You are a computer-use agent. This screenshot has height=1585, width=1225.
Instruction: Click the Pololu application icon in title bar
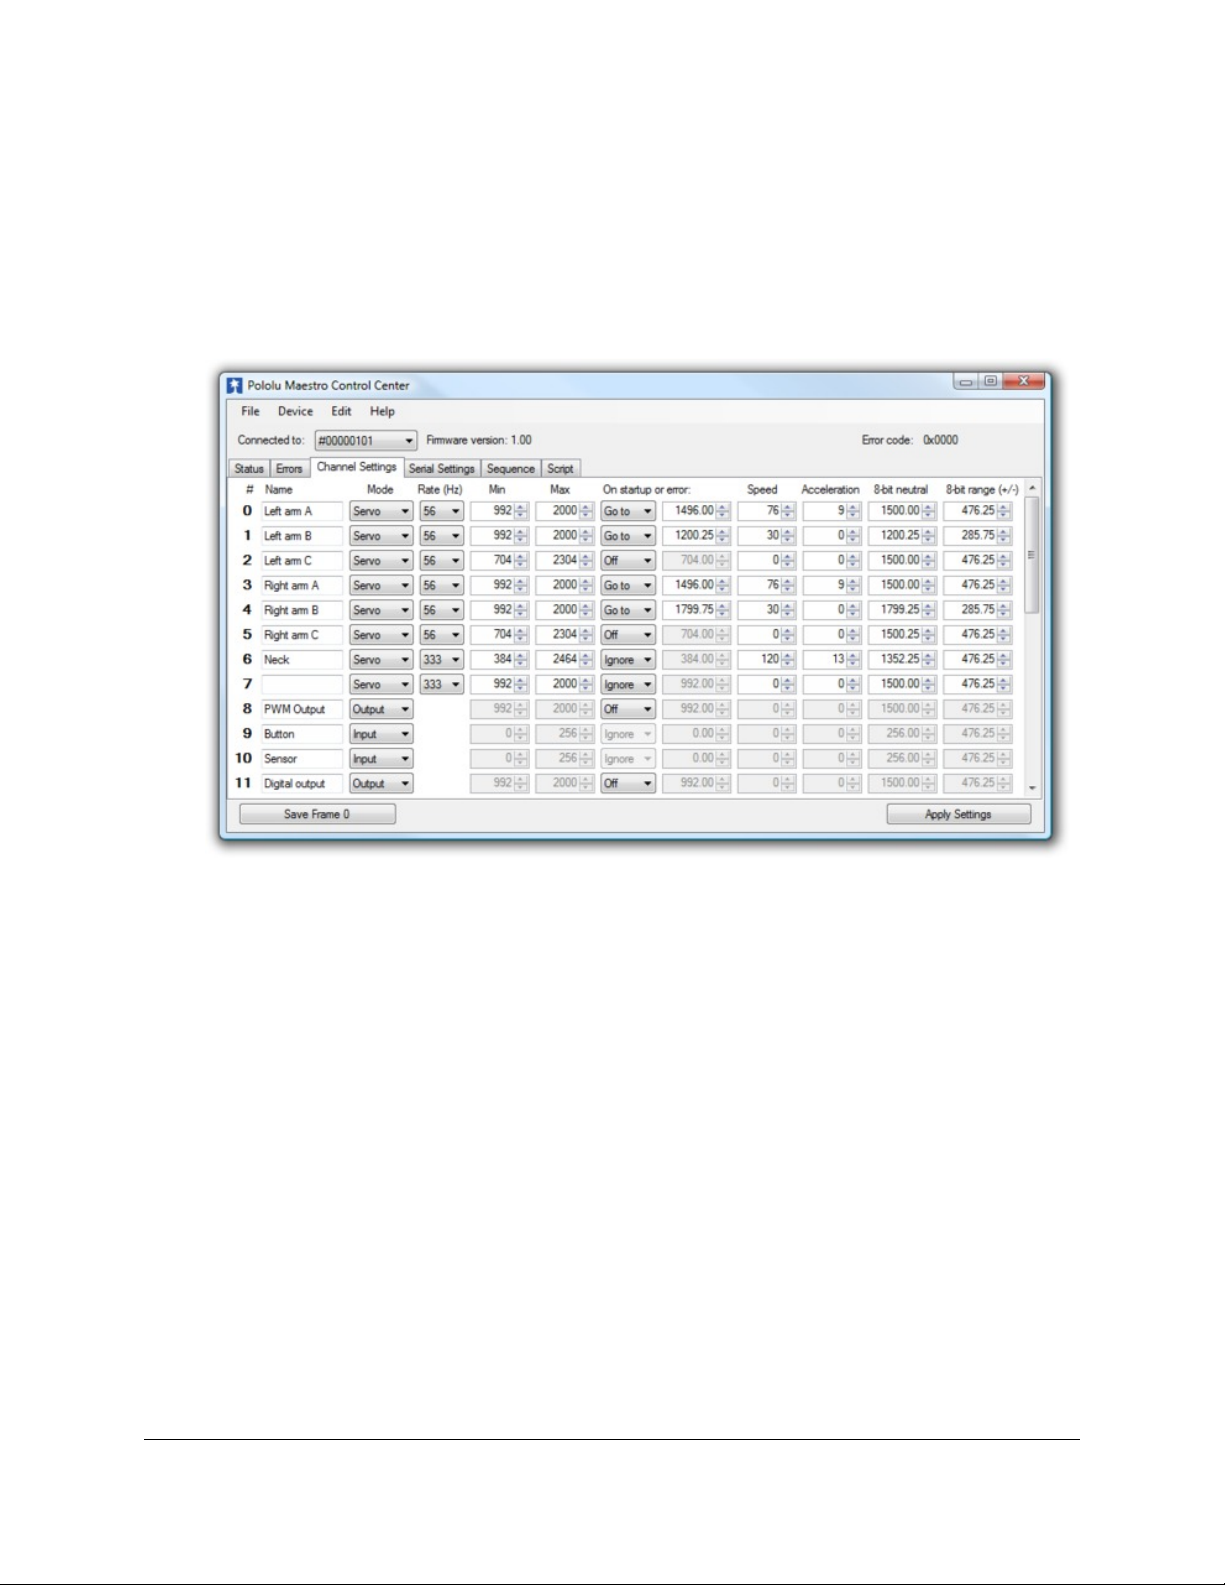coord(235,385)
